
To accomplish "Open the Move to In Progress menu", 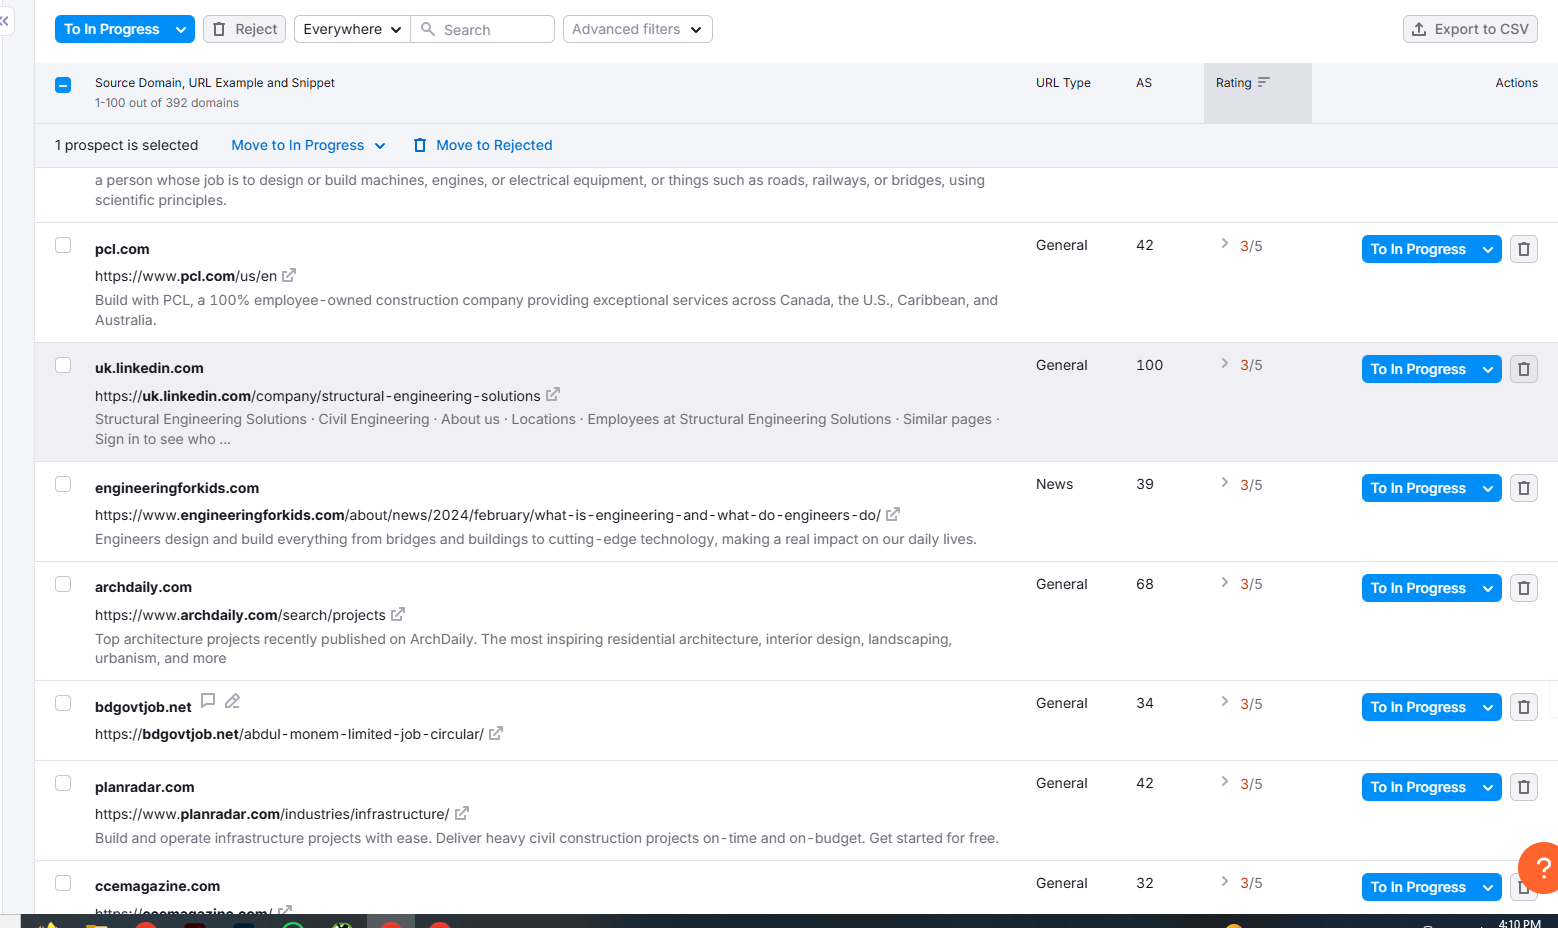I will (308, 145).
